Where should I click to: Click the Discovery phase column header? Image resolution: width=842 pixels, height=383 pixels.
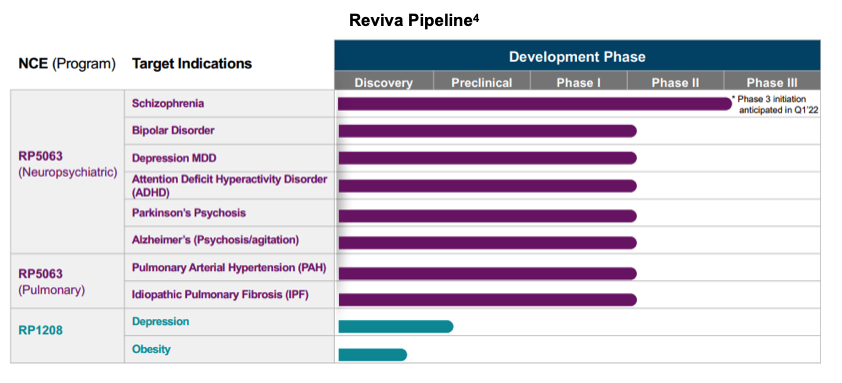point(383,82)
